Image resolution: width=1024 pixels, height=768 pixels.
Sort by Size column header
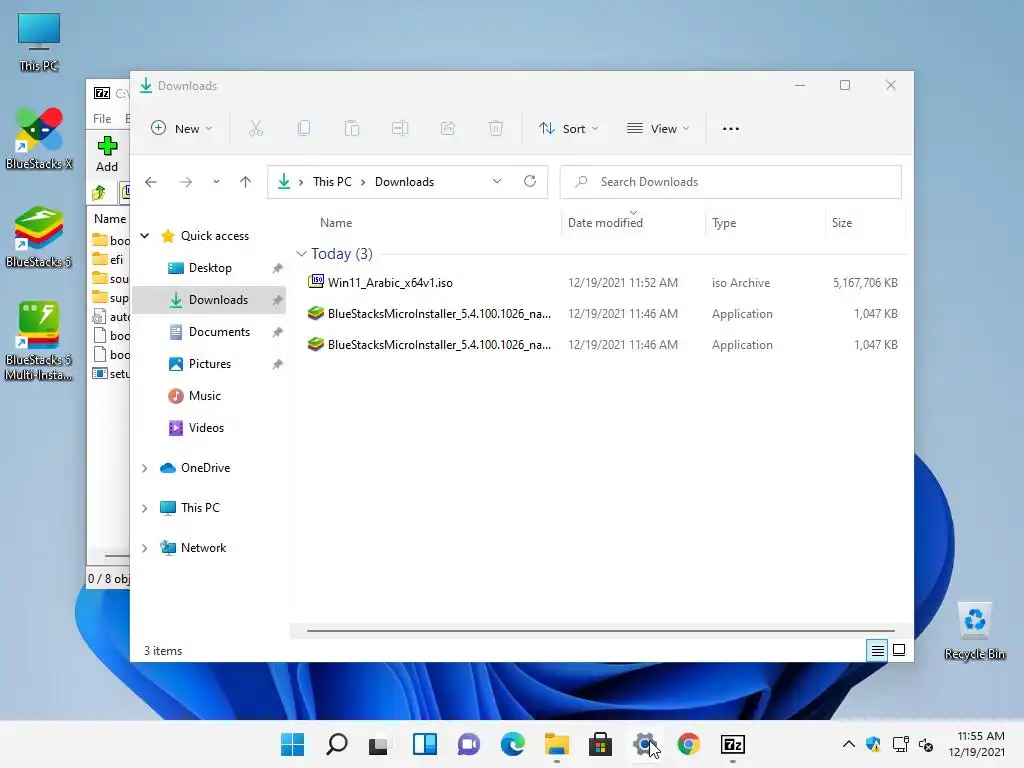pyautogui.click(x=842, y=223)
